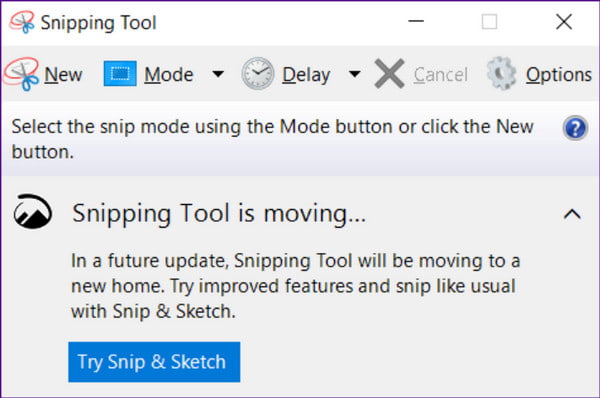Click the gray X Cancel icon
Viewport: 600px width, 398px height.
click(x=389, y=74)
